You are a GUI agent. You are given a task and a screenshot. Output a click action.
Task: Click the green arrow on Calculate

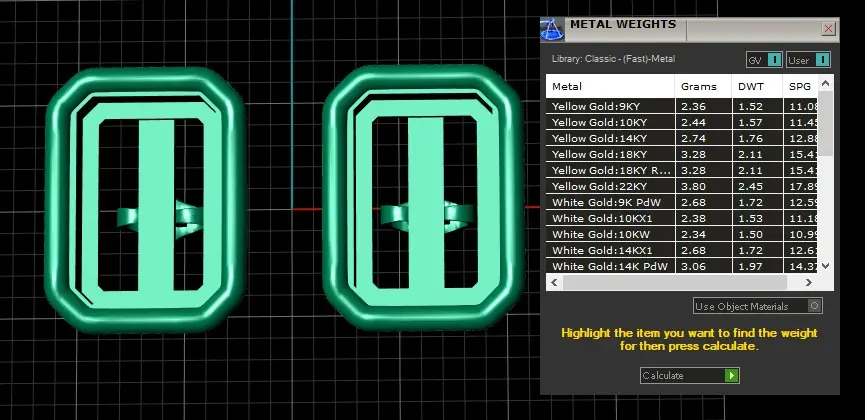click(731, 375)
